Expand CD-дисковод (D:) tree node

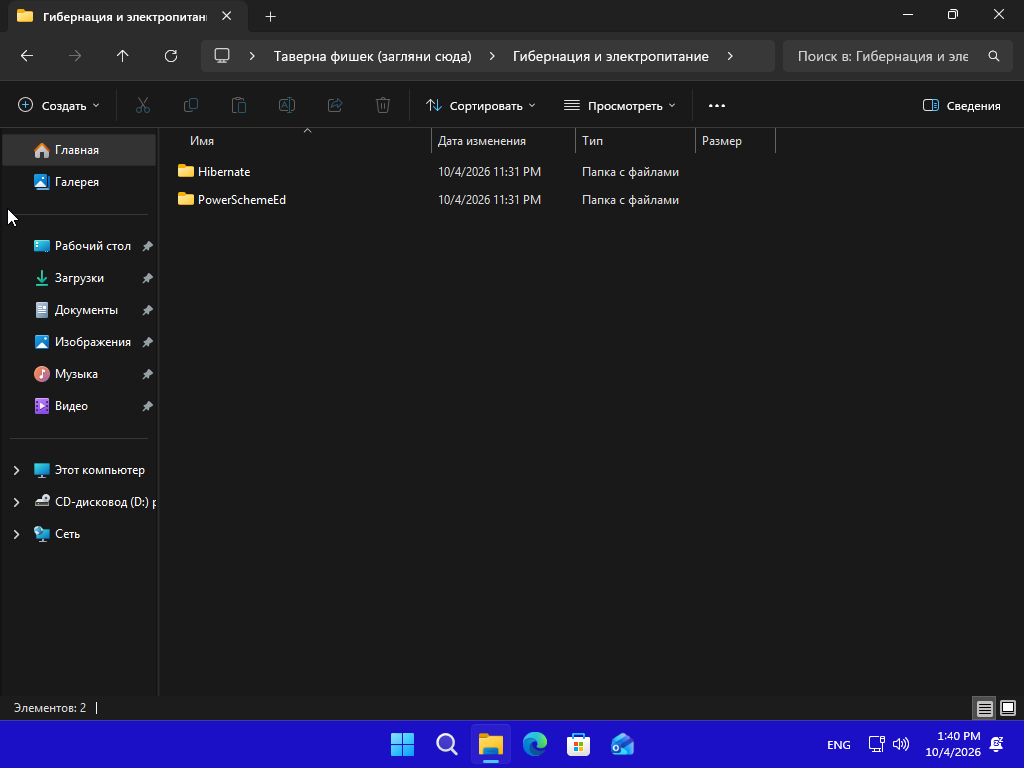[x=16, y=502]
